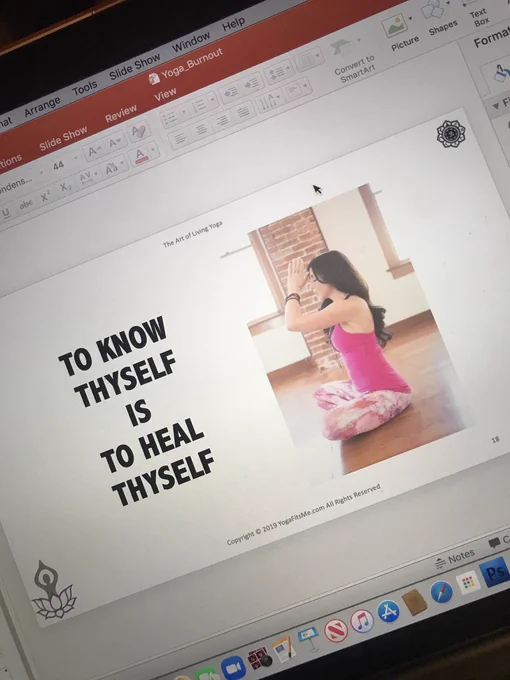The height and width of the screenshot is (680, 510).
Task: Open the Slide Show ribbon tab
Action: (63, 139)
